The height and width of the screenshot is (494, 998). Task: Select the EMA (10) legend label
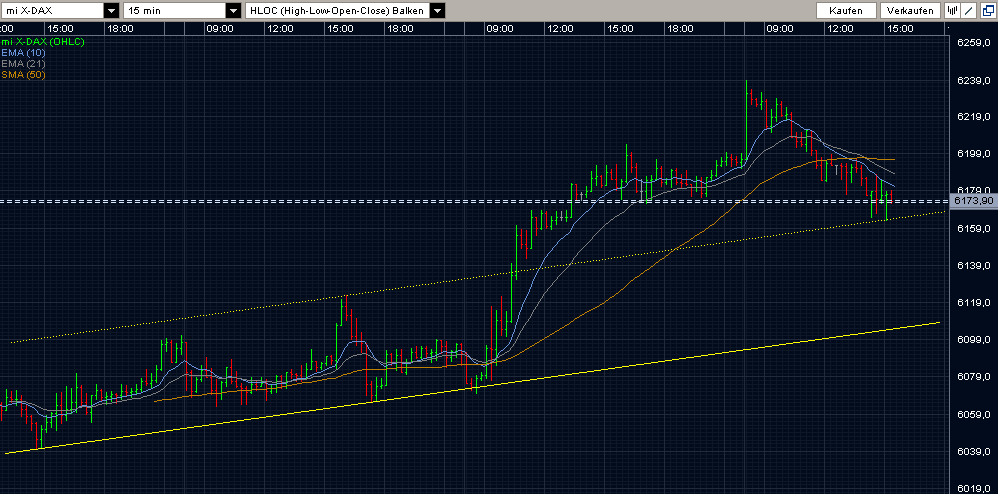(x=24, y=52)
